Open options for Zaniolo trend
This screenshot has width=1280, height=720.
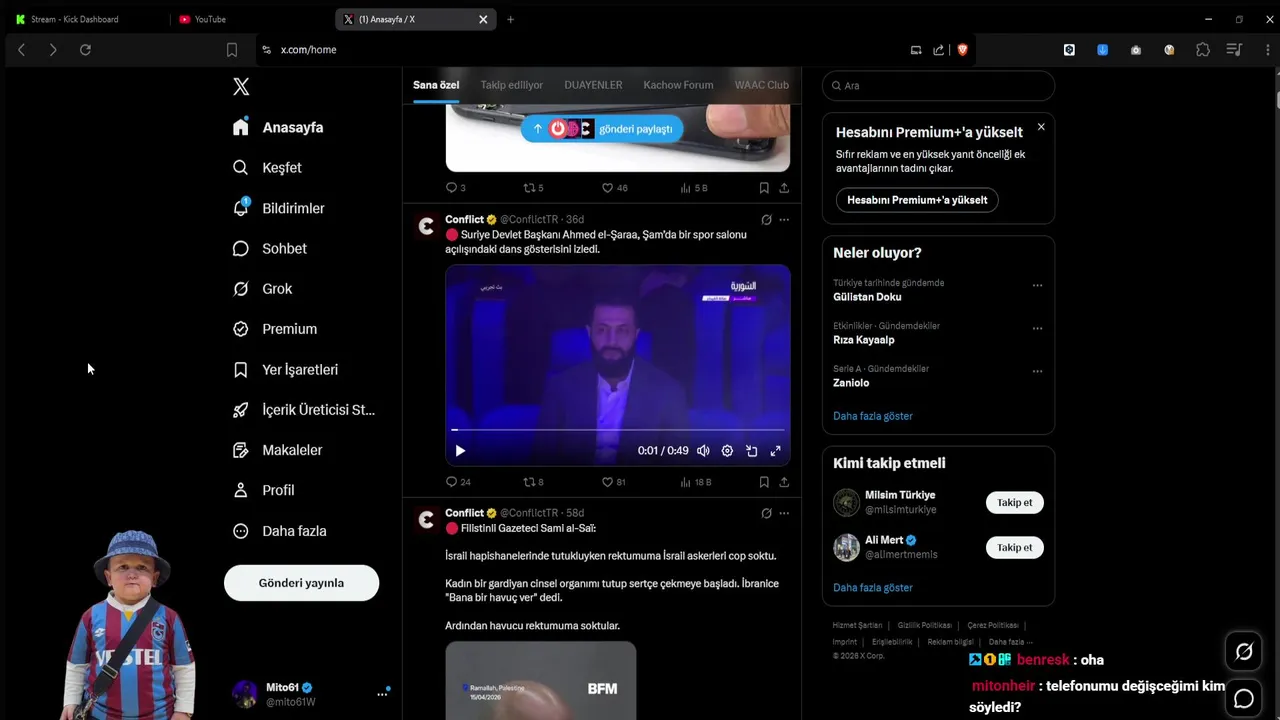1037,372
